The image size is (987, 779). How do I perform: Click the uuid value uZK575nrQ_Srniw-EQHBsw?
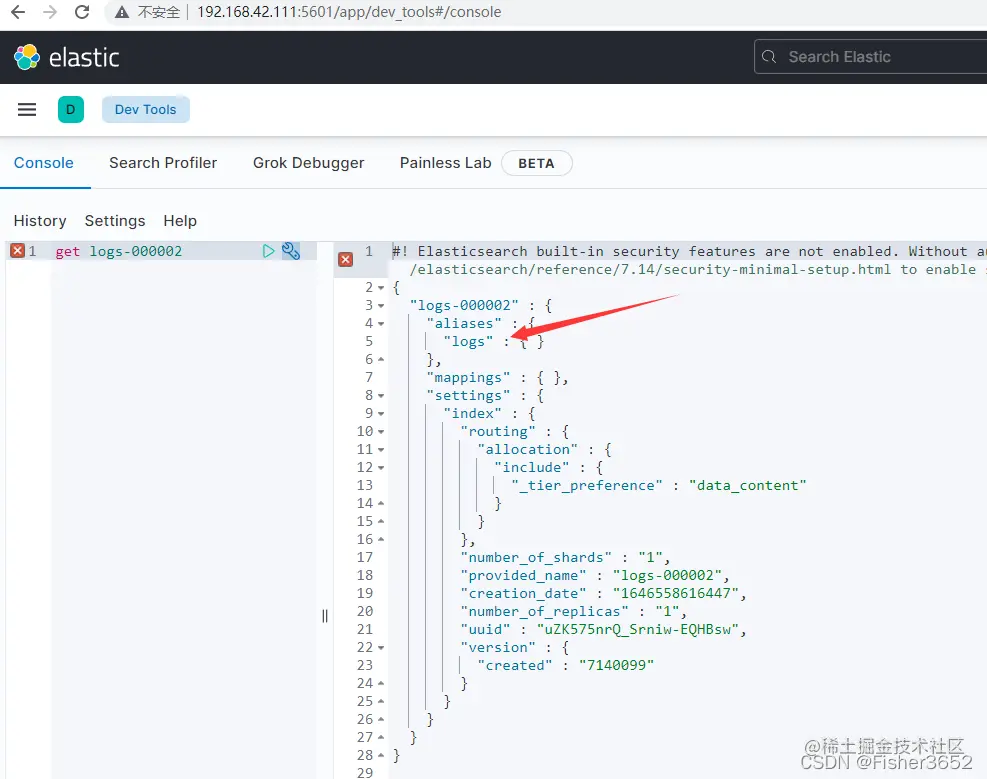(x=637, y=629)
